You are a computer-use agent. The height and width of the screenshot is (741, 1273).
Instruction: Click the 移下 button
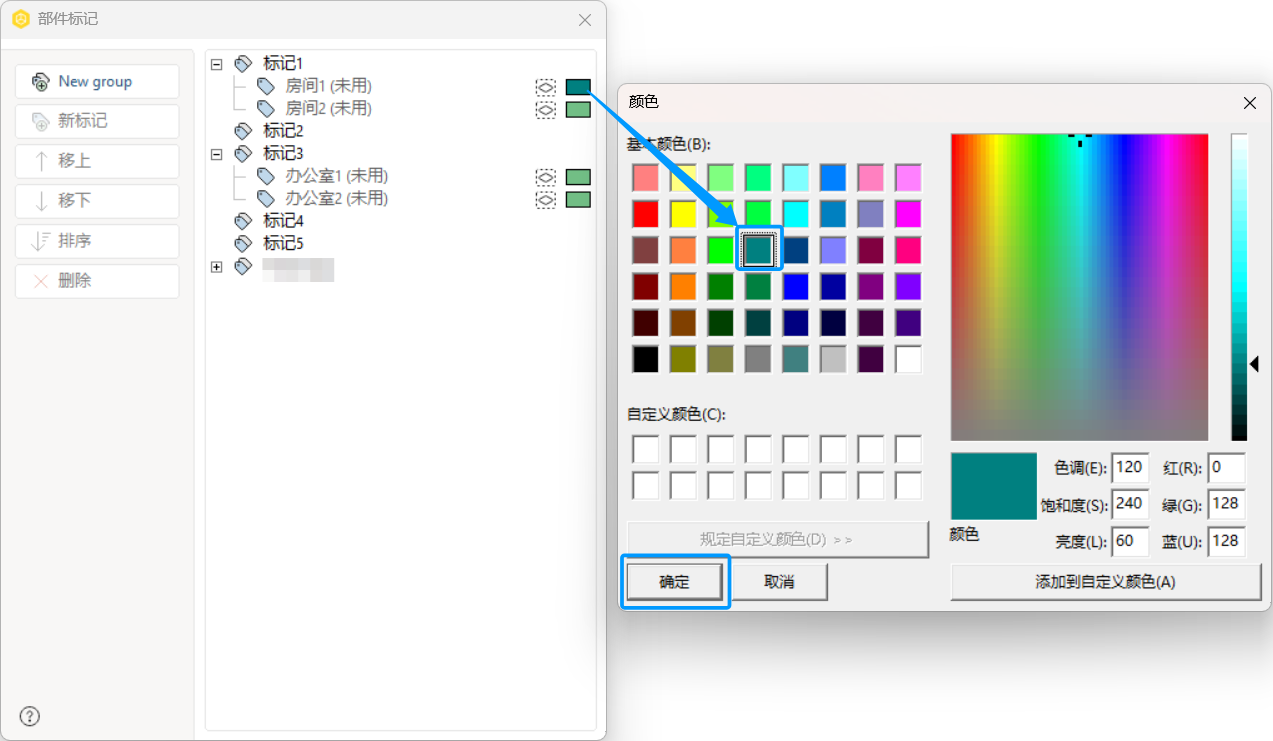[x=97, y=201]
